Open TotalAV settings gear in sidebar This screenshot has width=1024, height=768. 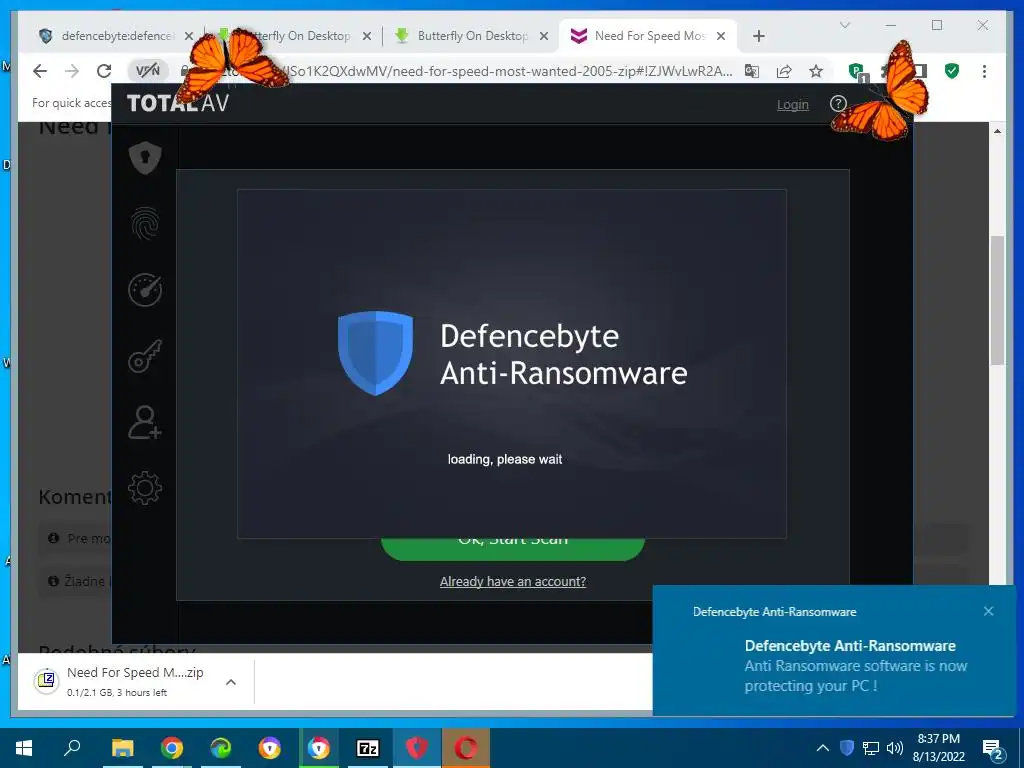145,488
